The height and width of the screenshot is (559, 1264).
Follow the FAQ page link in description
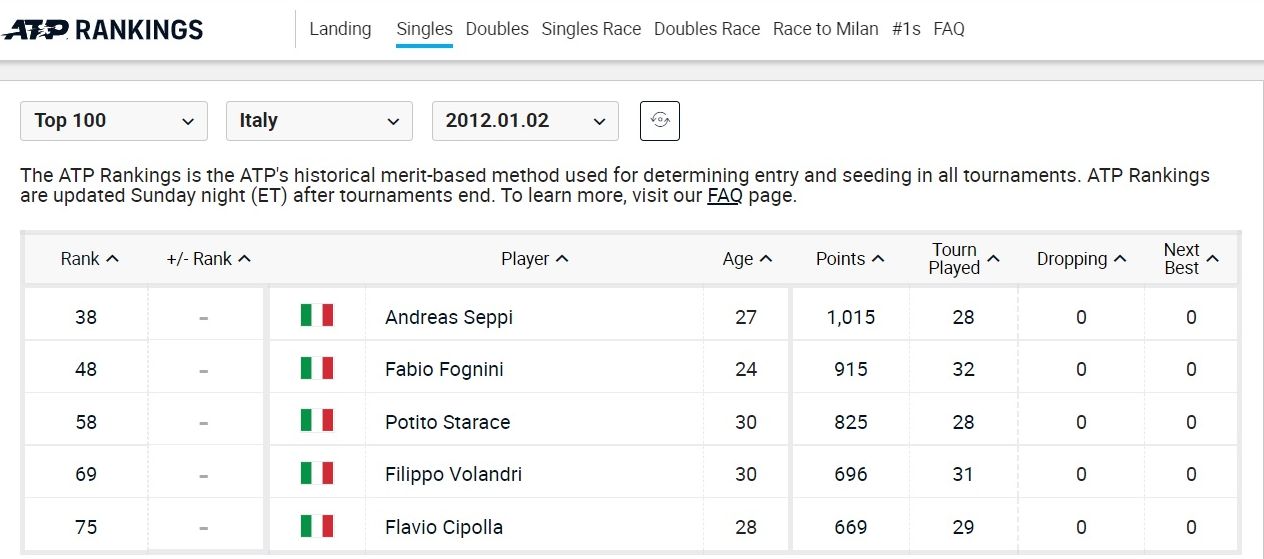pos(725,196)
